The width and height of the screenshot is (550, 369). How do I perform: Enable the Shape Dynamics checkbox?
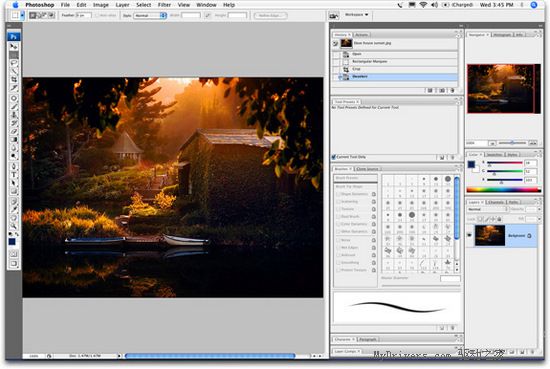pos(338,194)
